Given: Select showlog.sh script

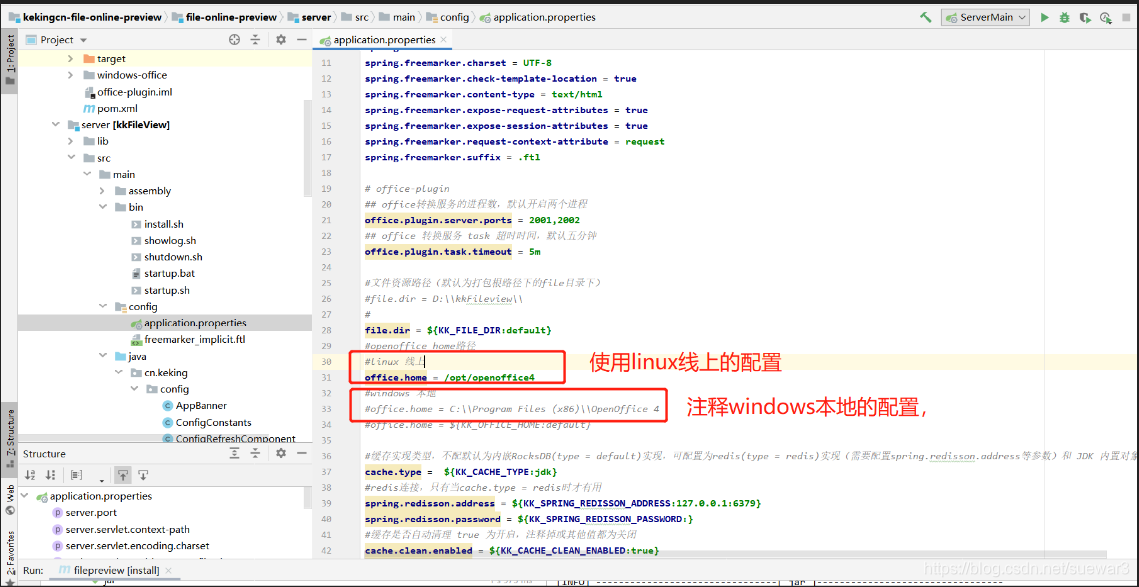Looking at the screenshot, I should click(x=163, y=240).
